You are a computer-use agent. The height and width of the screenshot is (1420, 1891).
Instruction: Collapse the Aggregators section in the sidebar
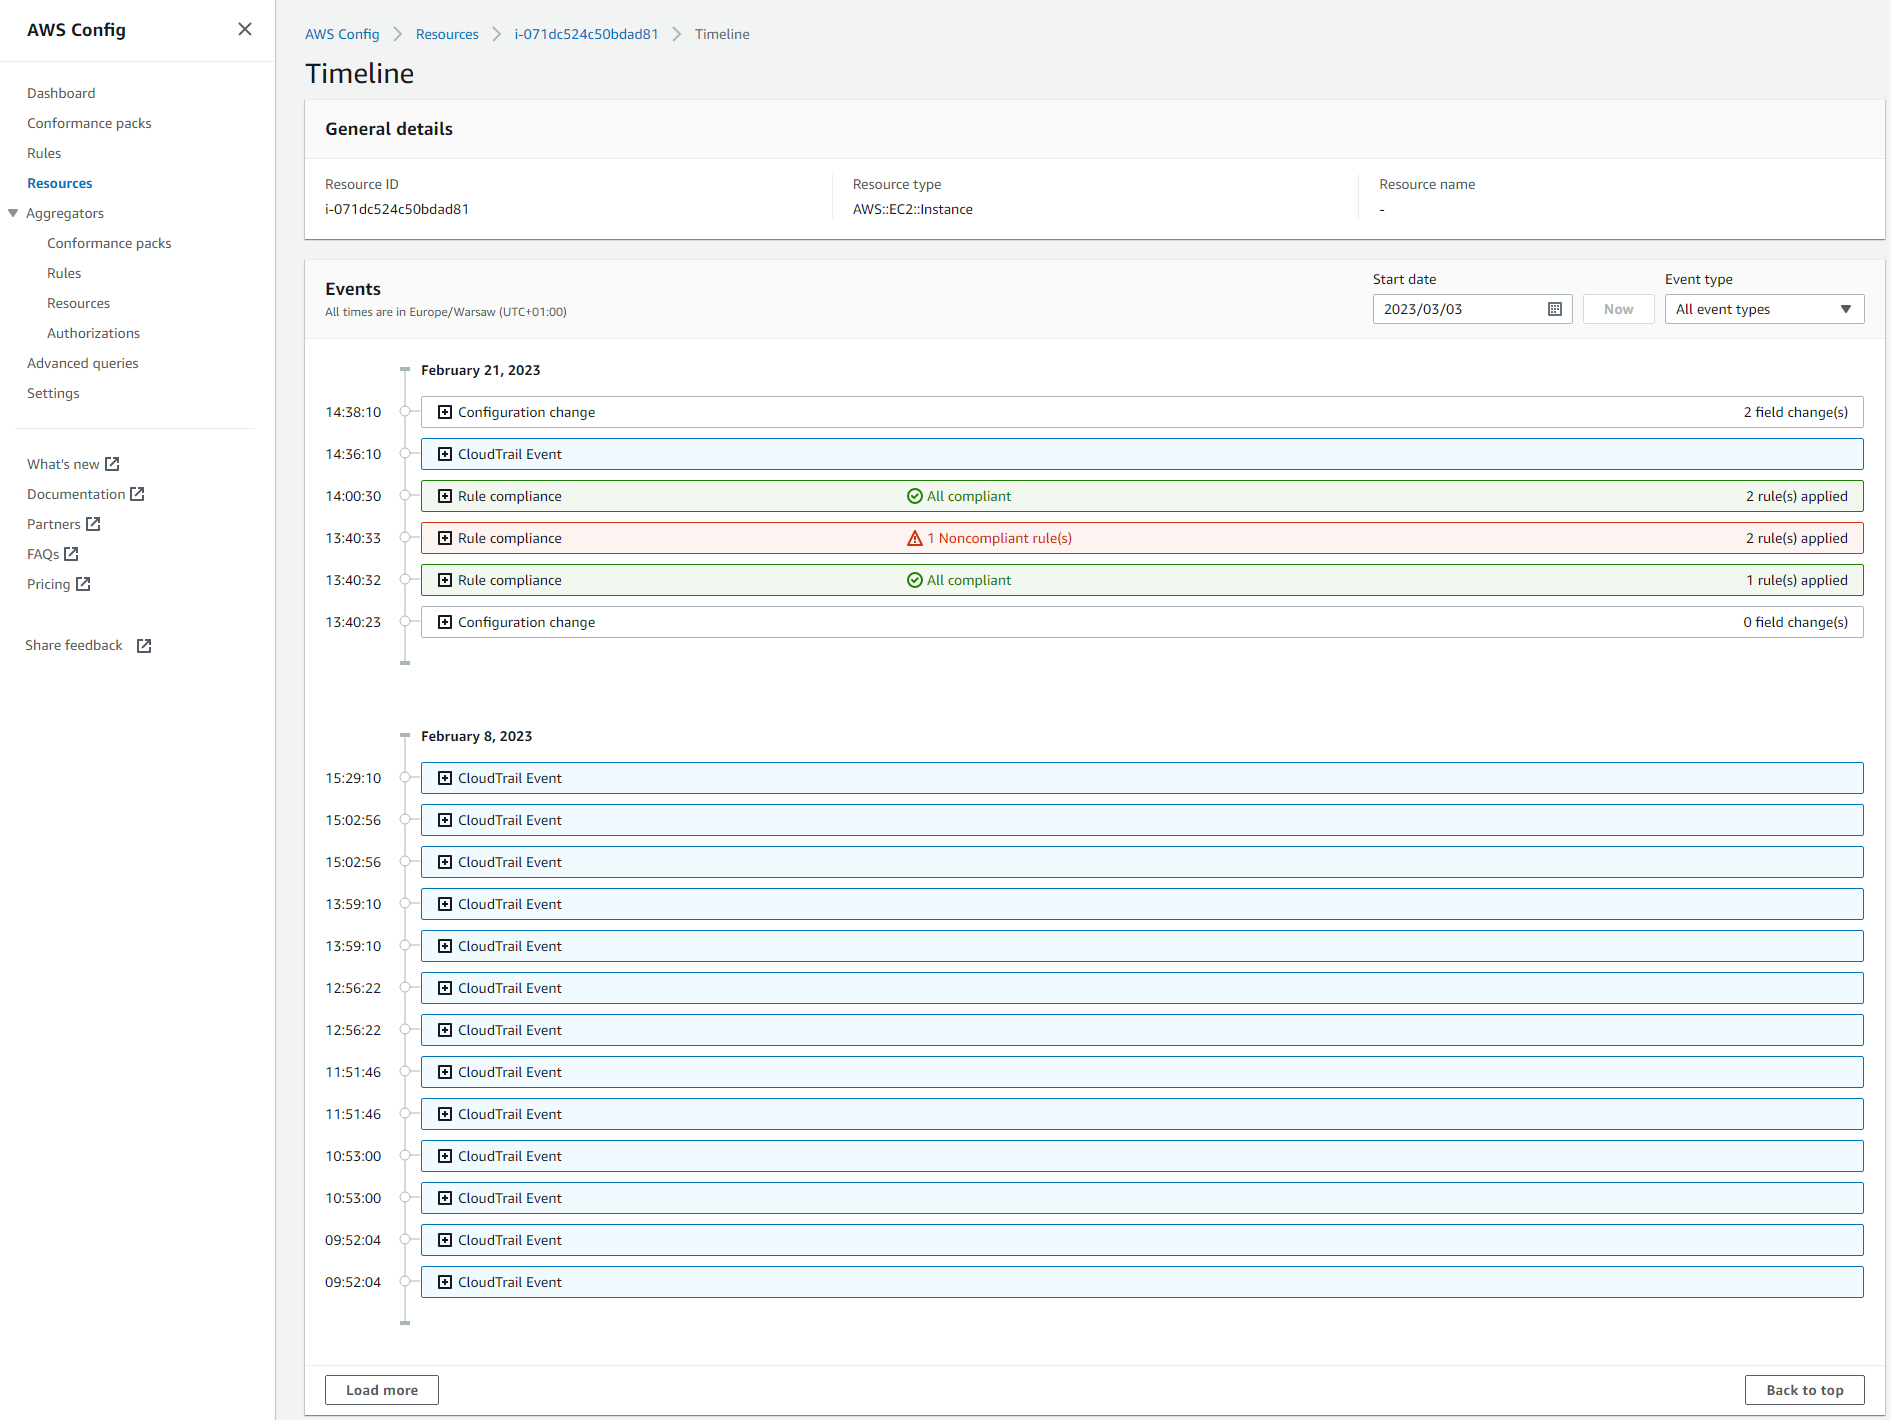13,213
